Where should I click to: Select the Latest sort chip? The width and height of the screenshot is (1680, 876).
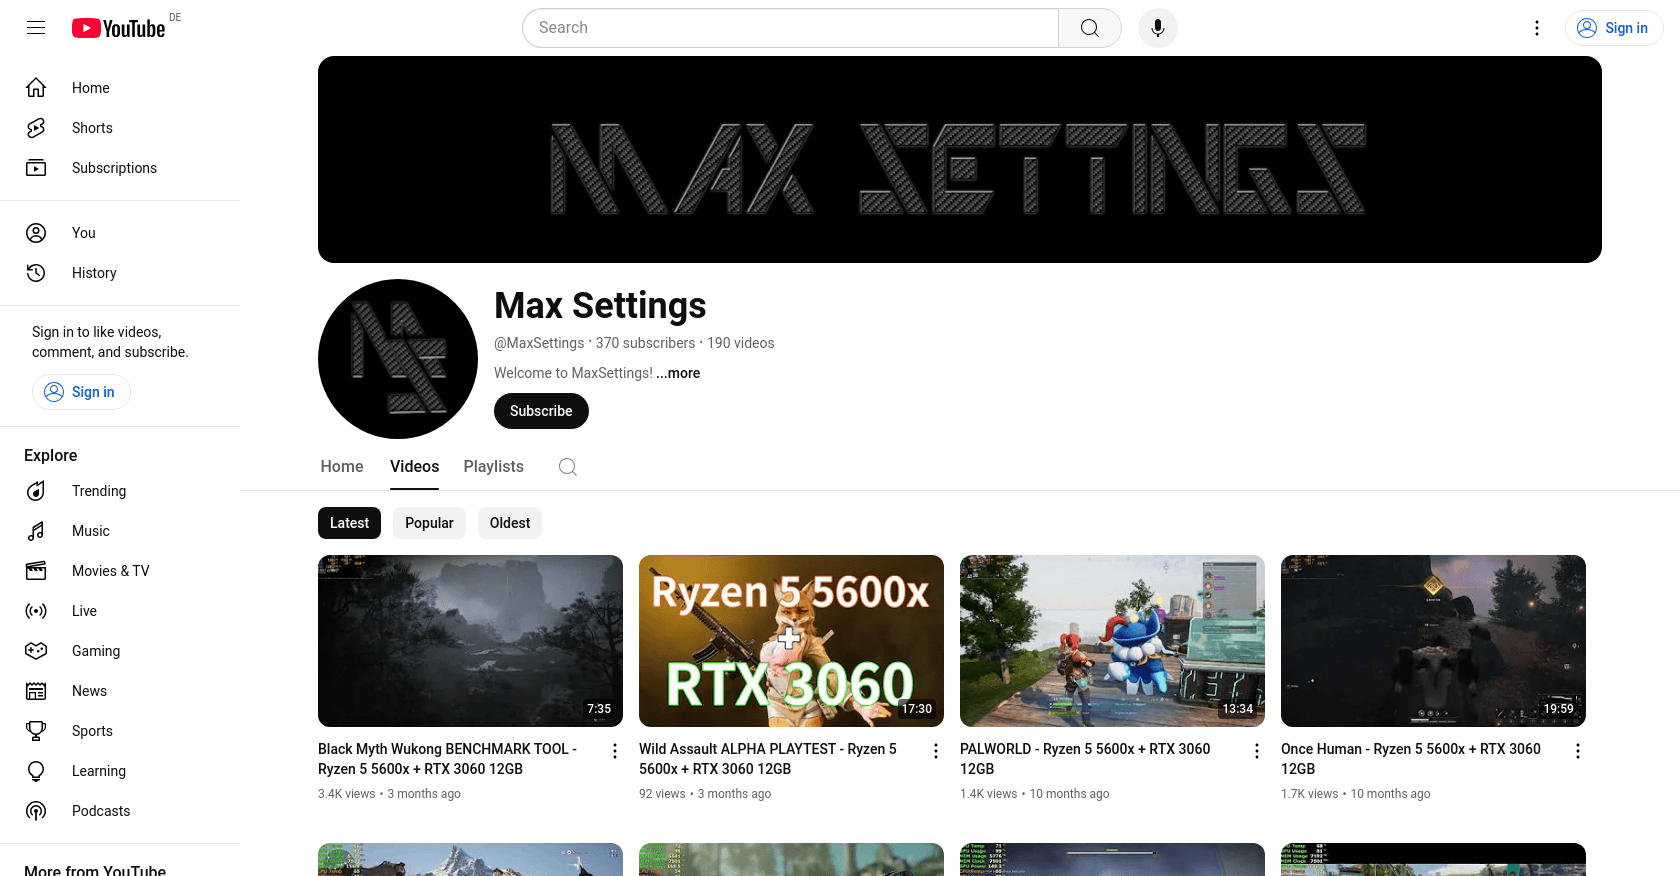tap(349, 523)
